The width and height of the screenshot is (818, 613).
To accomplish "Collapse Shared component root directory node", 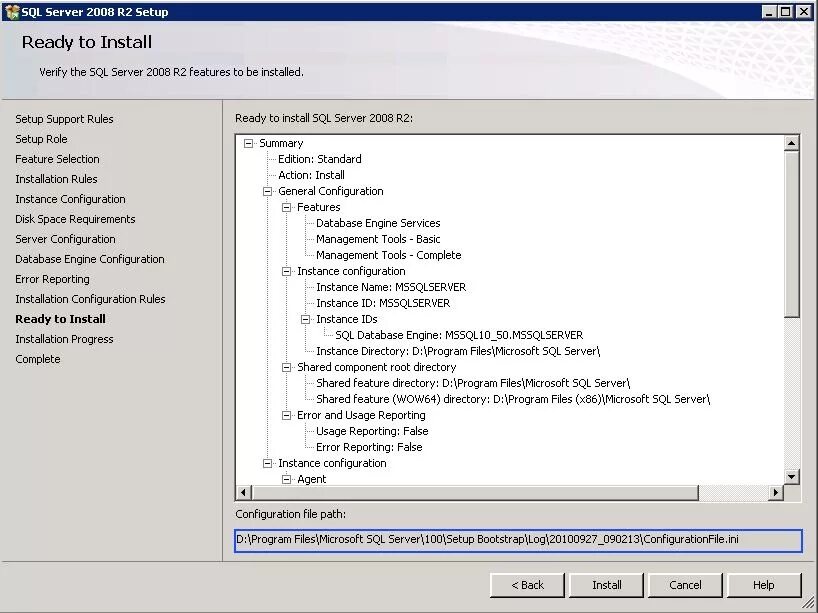I will 286,367.
